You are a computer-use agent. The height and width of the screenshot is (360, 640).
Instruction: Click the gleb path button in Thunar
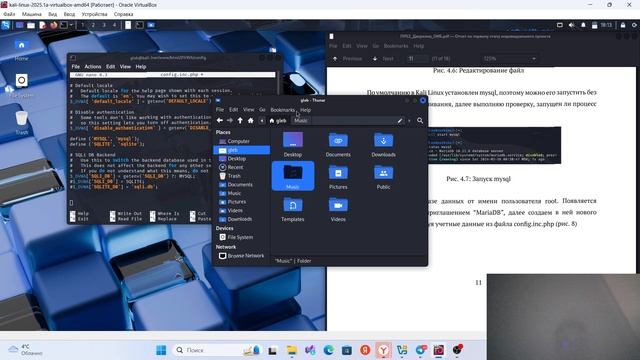coord(278,121)
